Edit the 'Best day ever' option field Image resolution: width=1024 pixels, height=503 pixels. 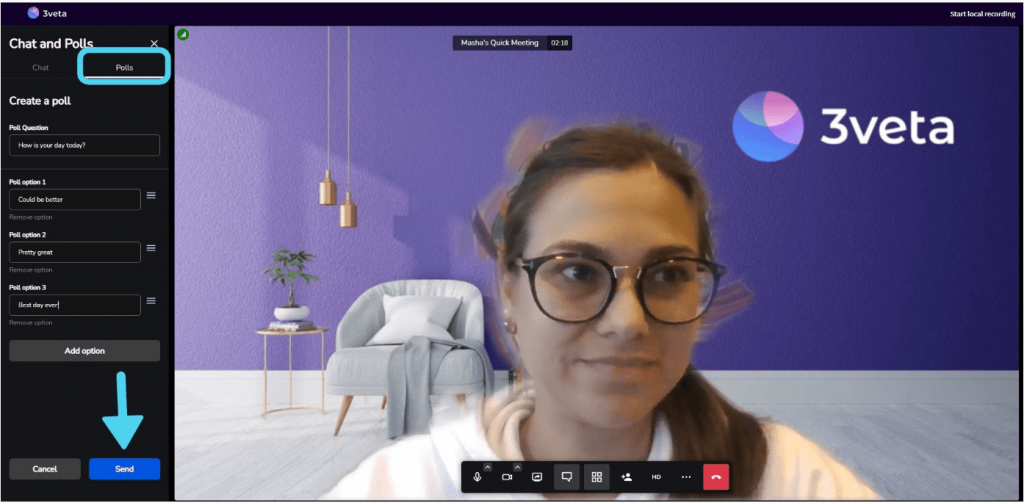point(74,305)
